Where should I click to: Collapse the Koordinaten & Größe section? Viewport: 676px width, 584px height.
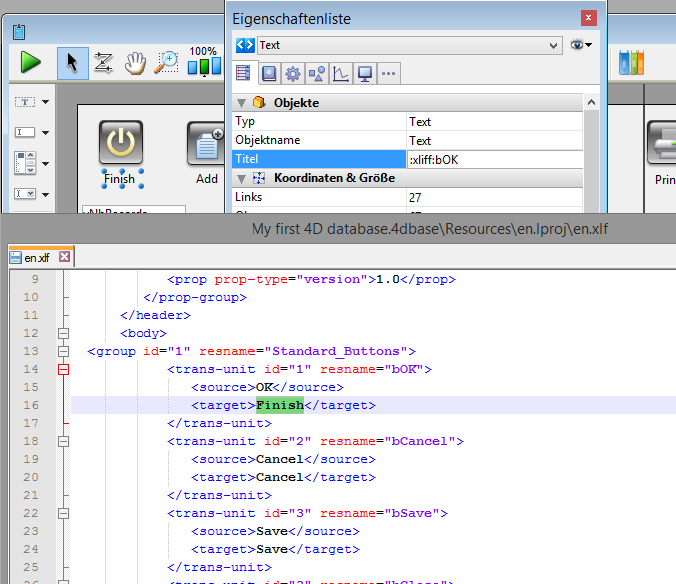241,178
